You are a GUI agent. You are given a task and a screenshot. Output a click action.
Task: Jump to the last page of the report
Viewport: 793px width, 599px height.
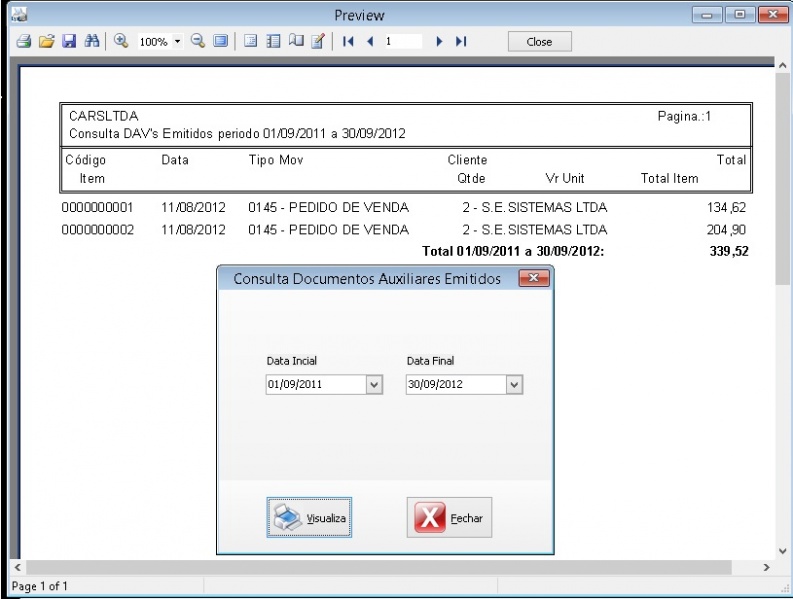click(461, 42)
